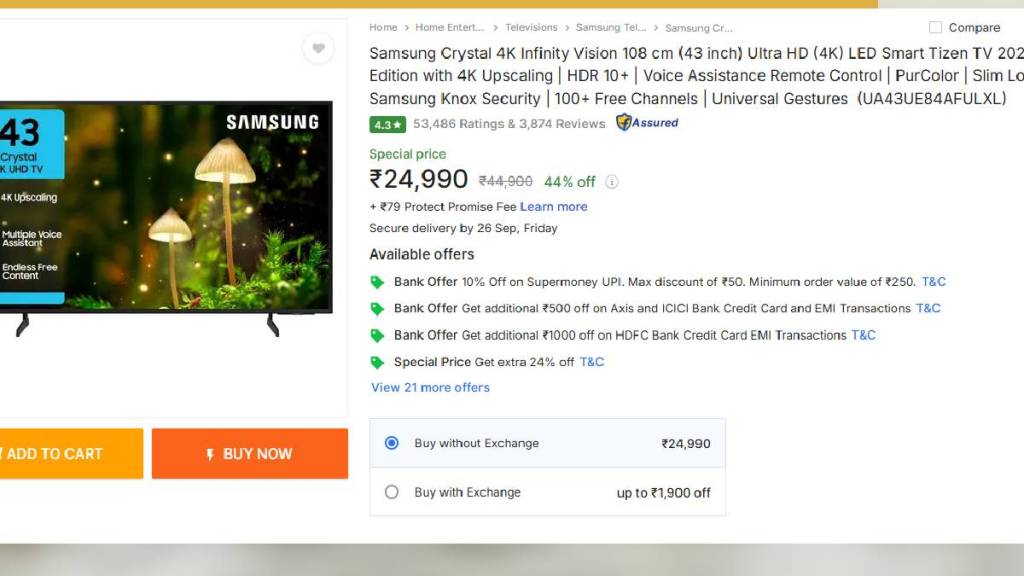The height and width of the screenshot is (576, 1024).
Task: Go to Televisions breadcrumb
Action: [x=531, y=28]
